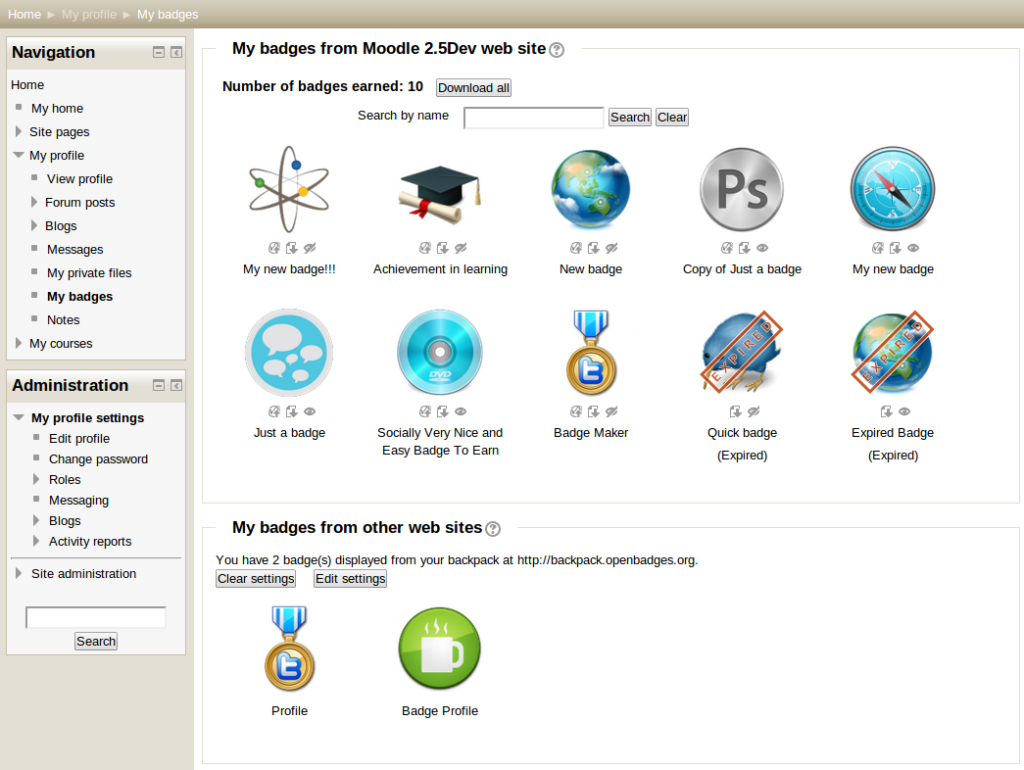The width and height of the screenshot is (1024, 770).
Task: Open 'My private files' navigation item
Action: point(89,273)
